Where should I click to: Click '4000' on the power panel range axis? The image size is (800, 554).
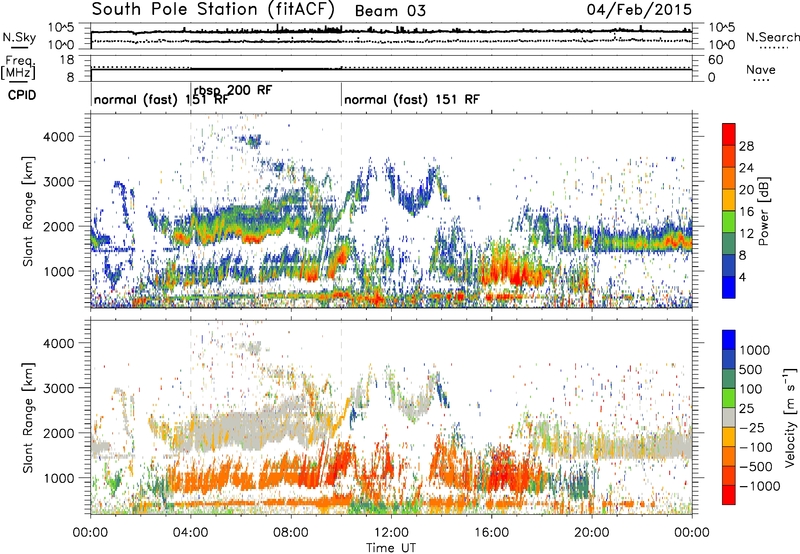tap(58, 137)
